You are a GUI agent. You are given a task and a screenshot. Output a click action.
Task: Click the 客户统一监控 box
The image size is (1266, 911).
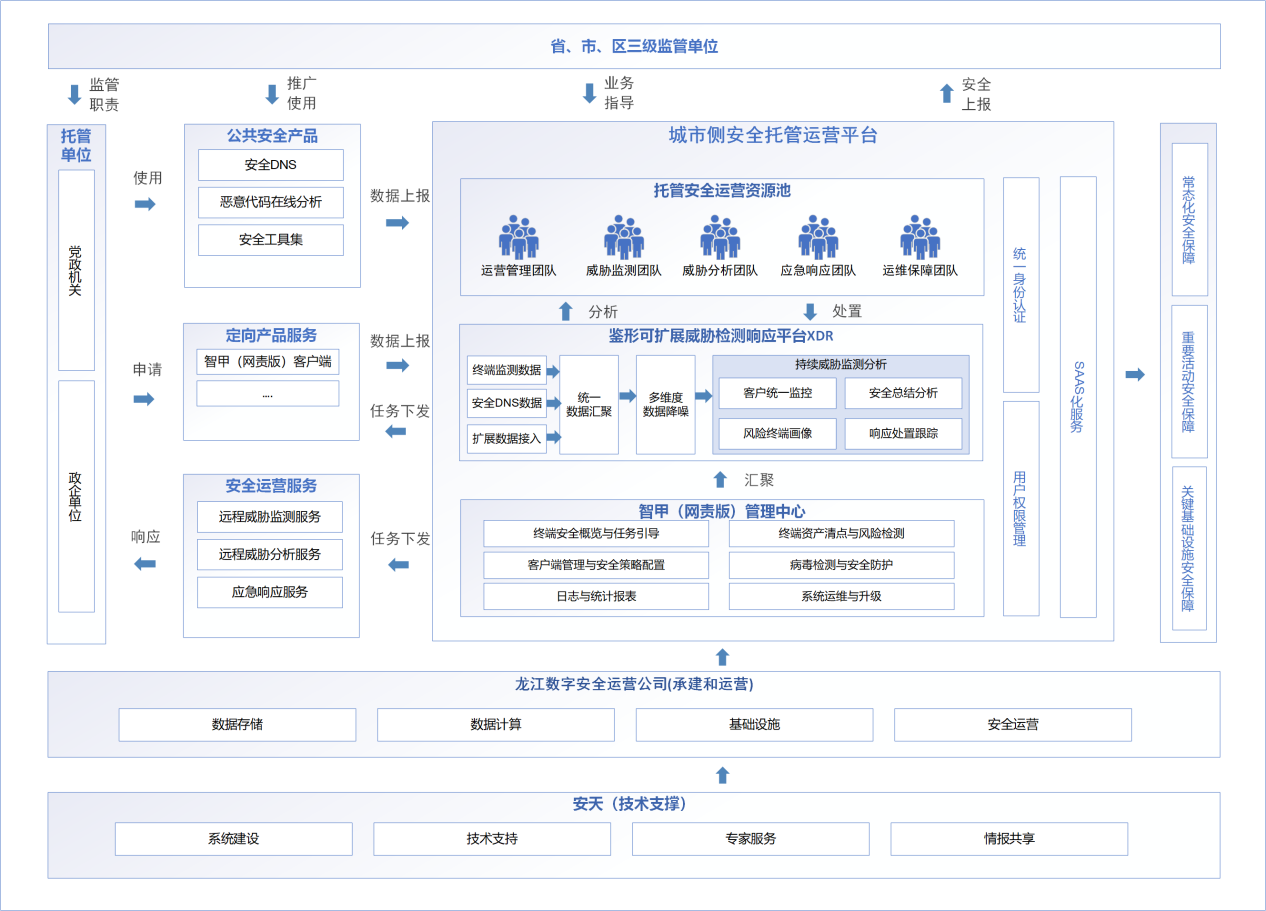pos(777,393)
